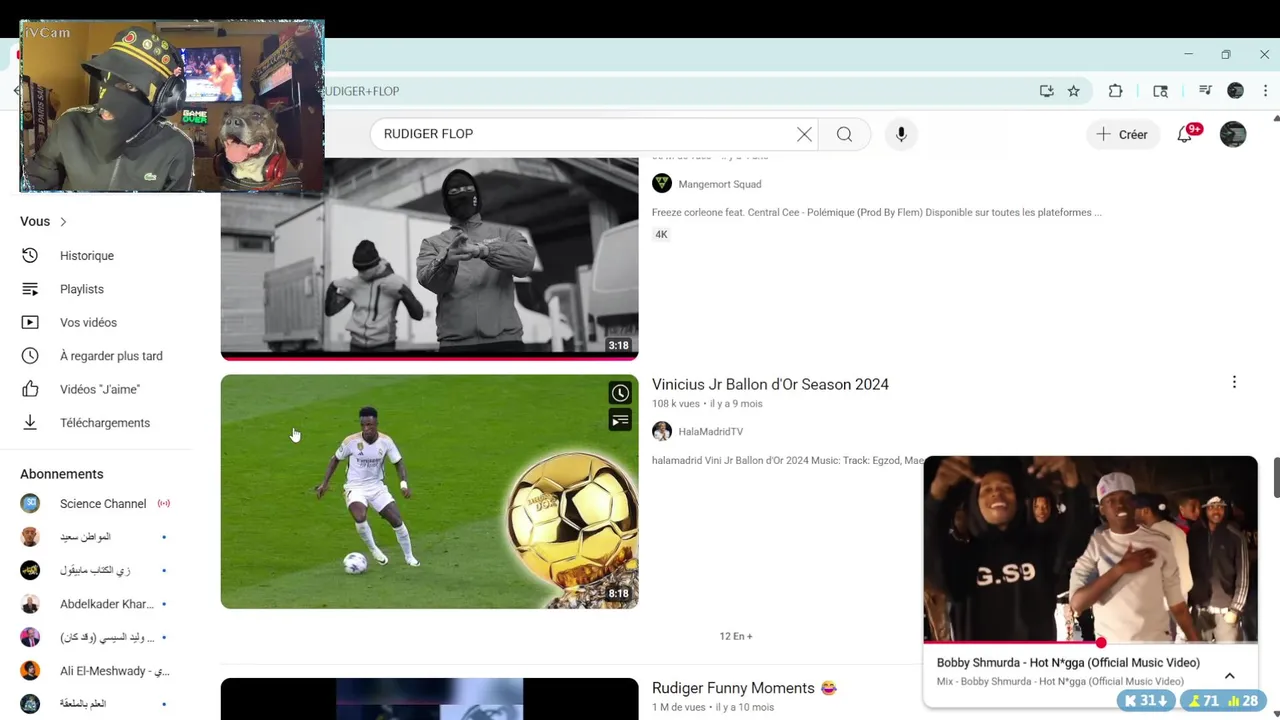Add Vinicius video to queue icon
Screen dimensions: 1280x720
pyautogui.click(x=620, y=420)
